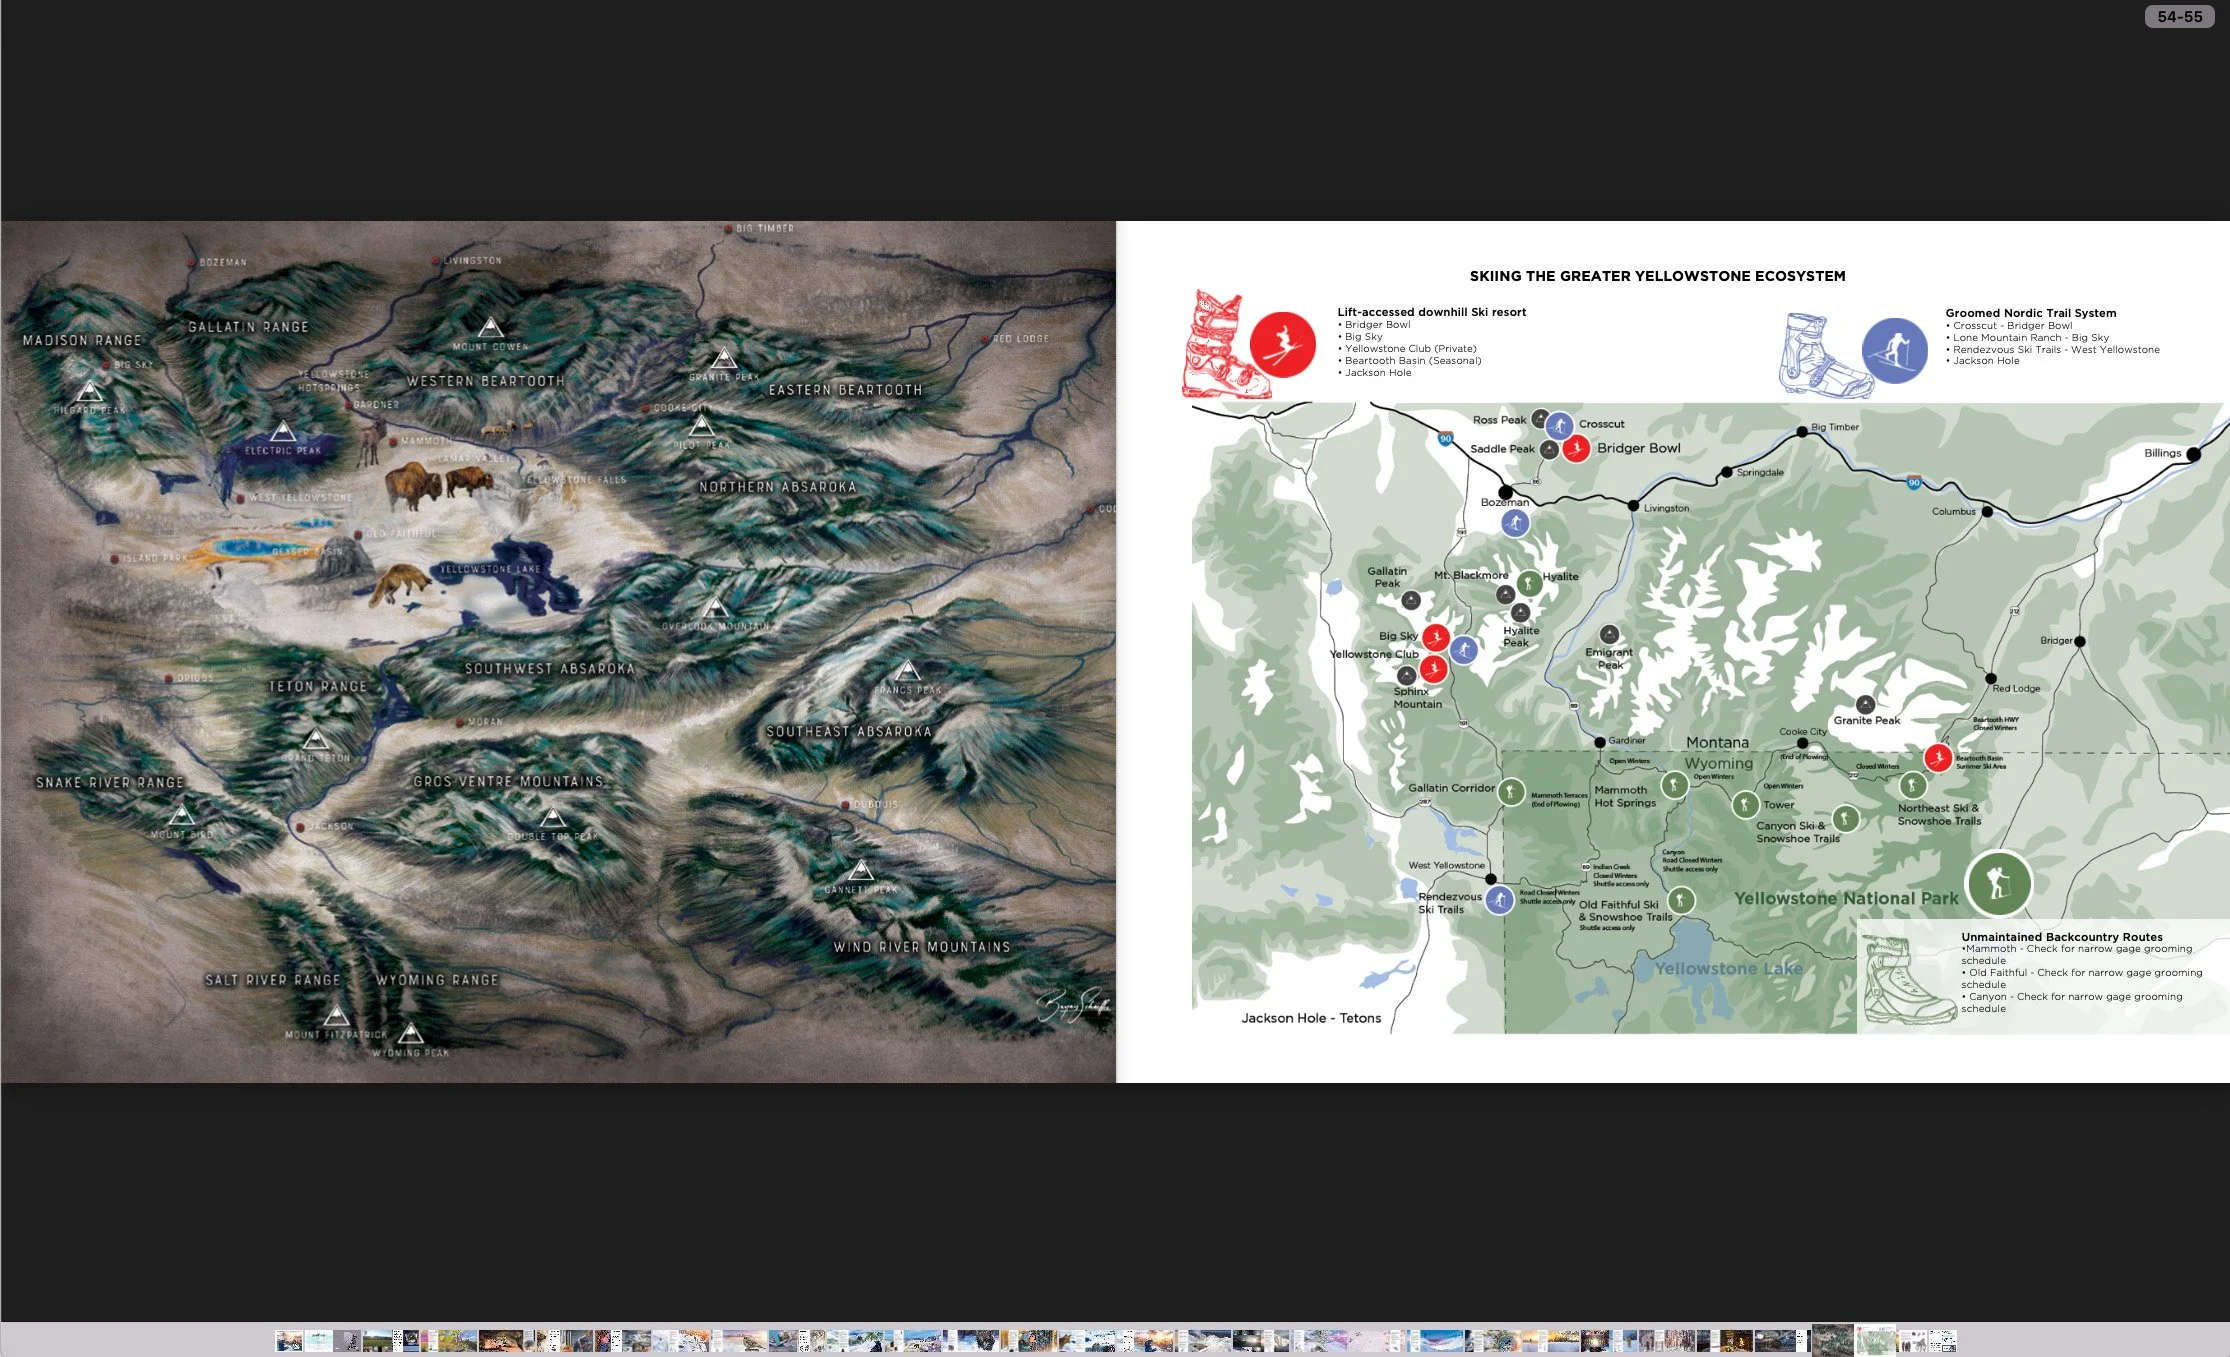Click the "Red Lodge" label on ski map
Viewport: 2230px width, 1357px height.
tap(2016, 688)
